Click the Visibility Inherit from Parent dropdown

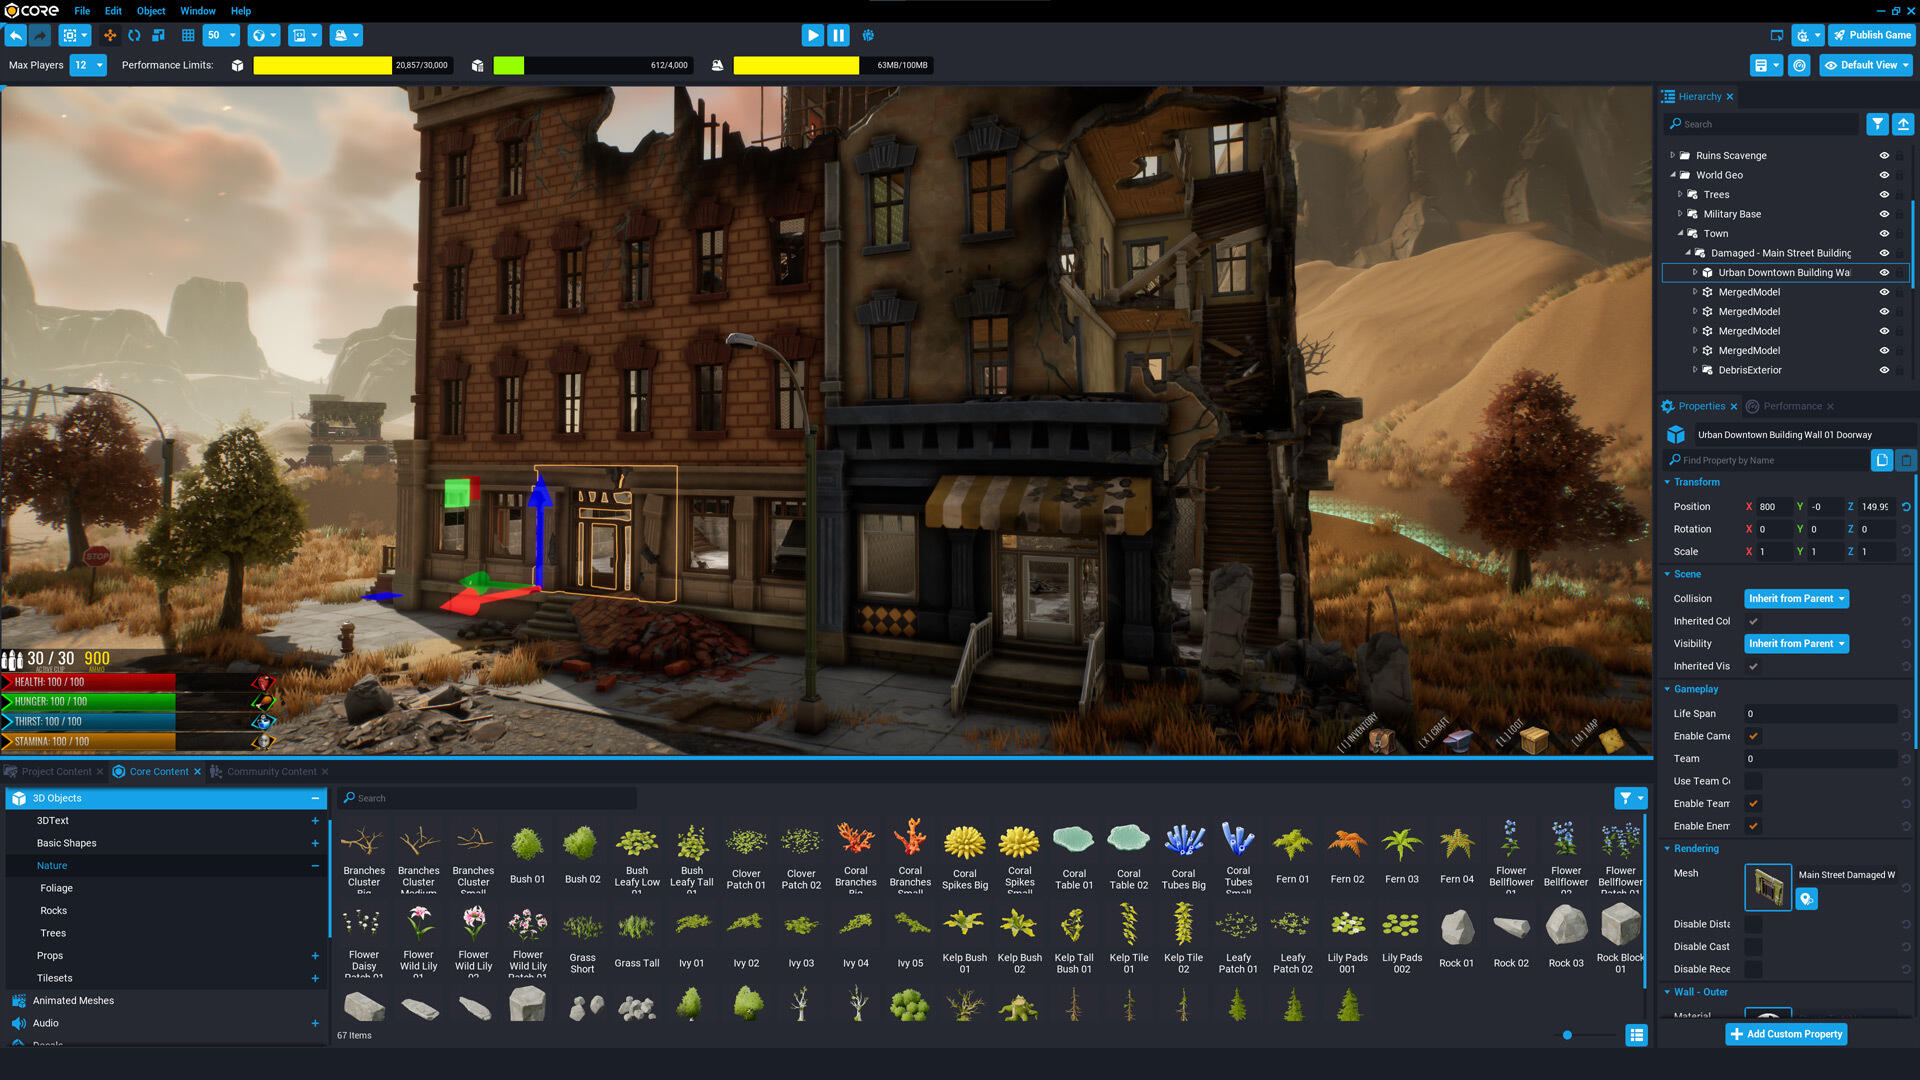coord(1795,644)
